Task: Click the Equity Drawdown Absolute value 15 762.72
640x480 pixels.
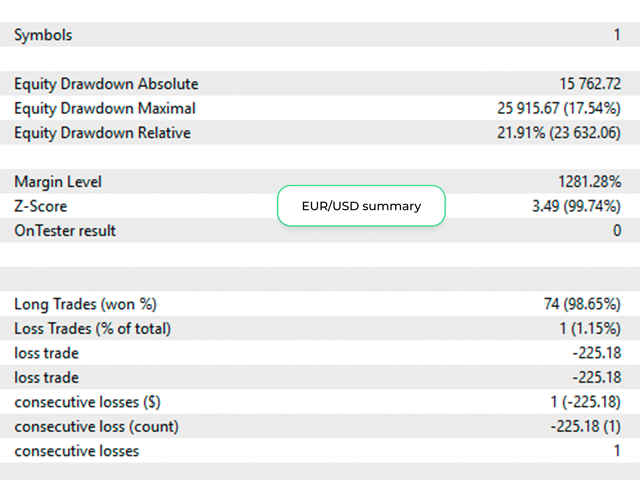Action: click(x=590, y=84)
